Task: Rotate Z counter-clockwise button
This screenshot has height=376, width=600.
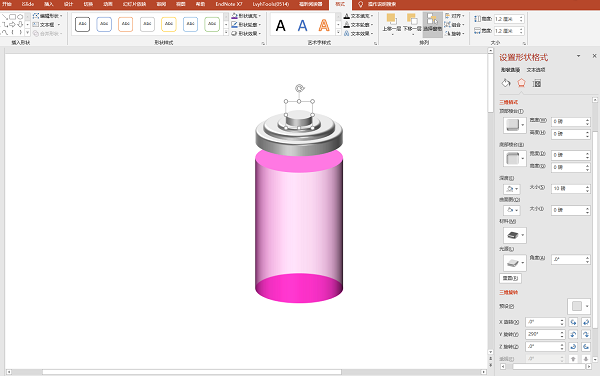Action: [586, 347]
